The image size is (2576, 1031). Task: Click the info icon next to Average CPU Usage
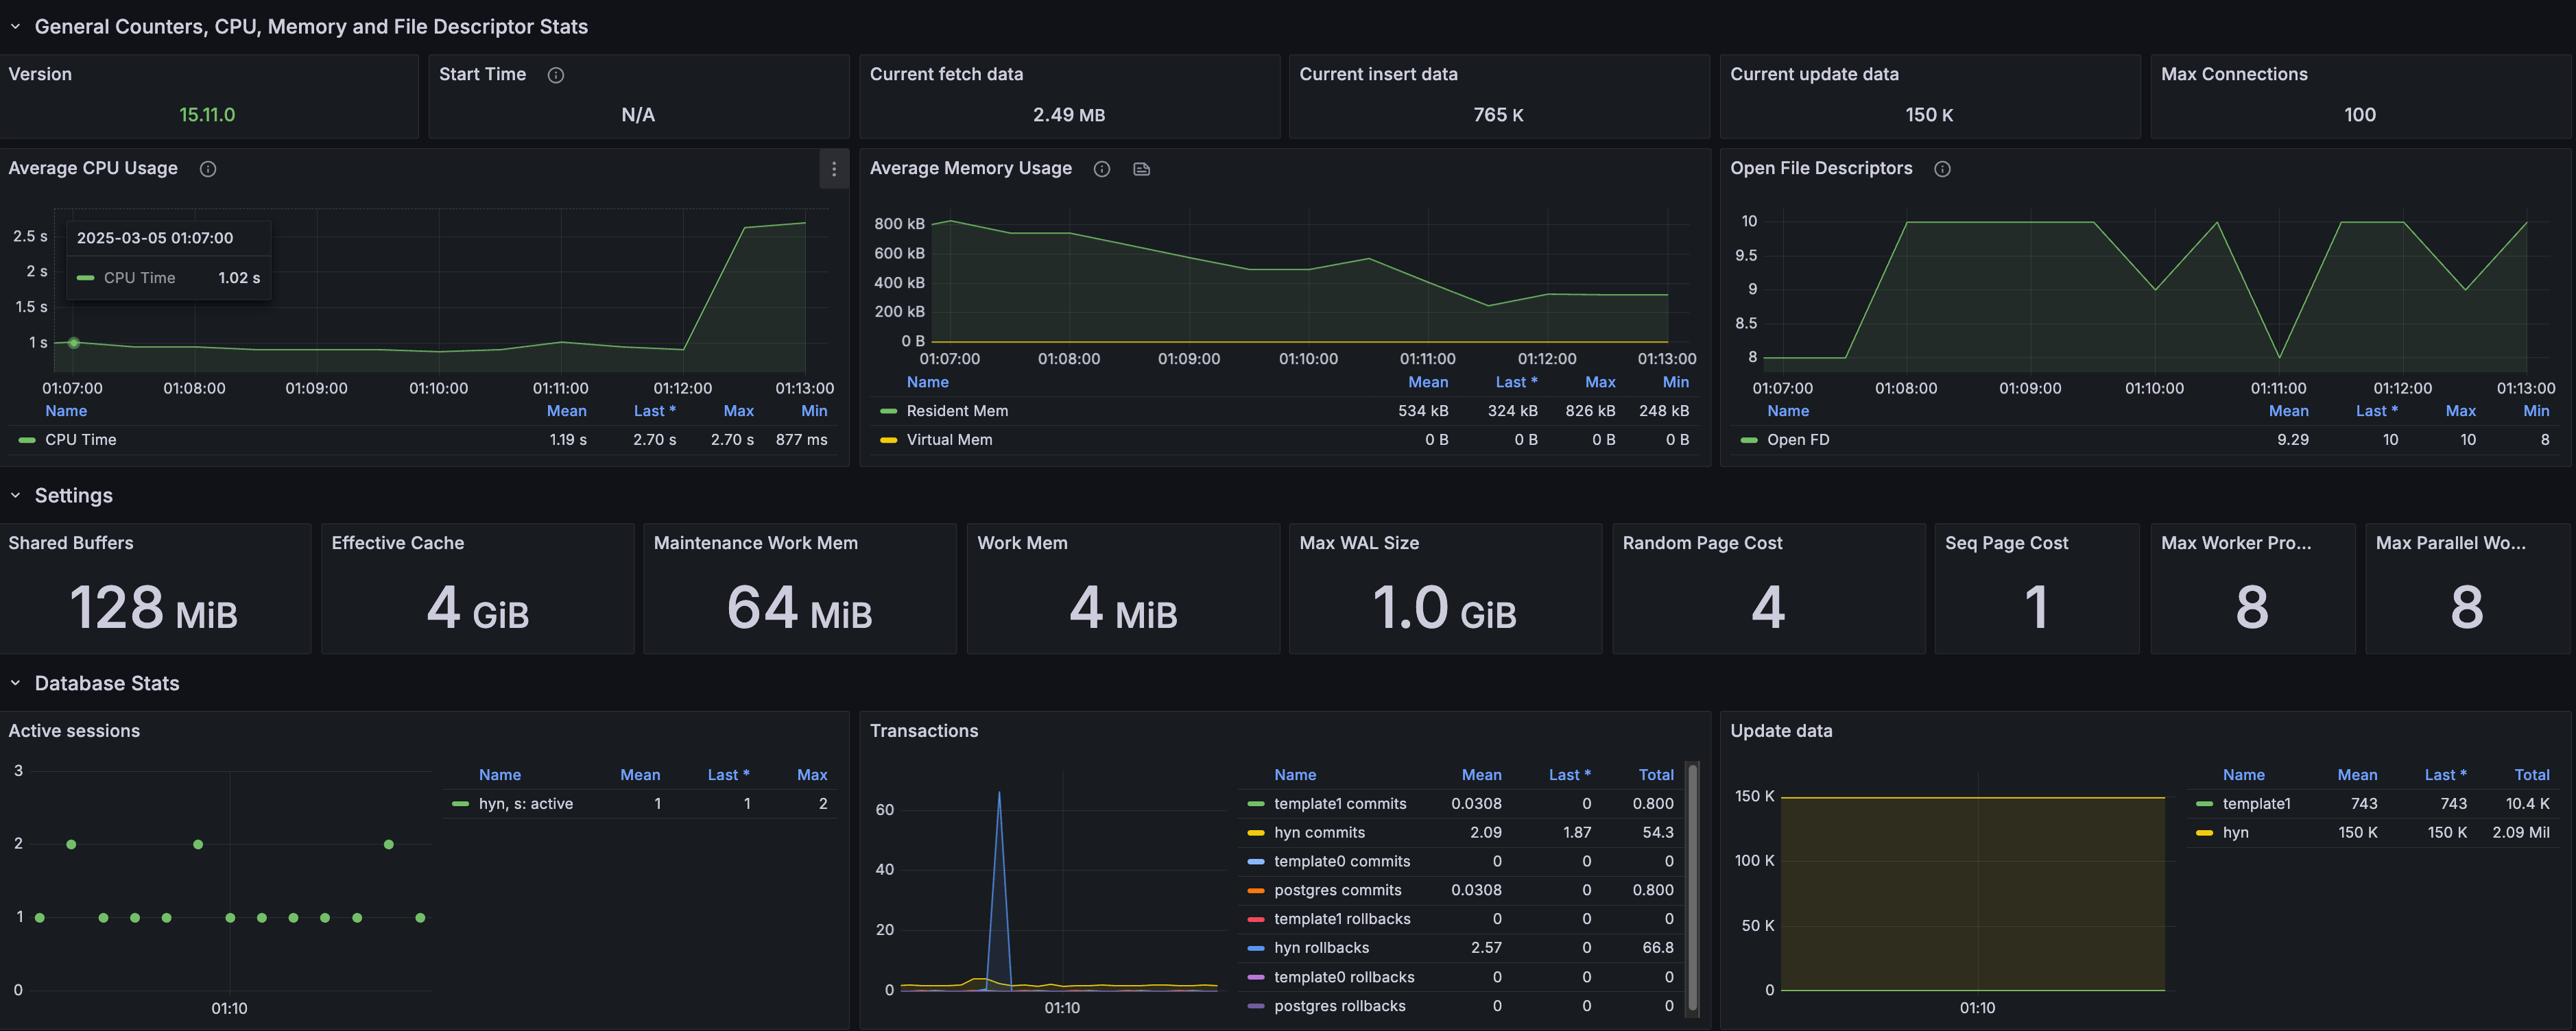click(x=208, y=169)
